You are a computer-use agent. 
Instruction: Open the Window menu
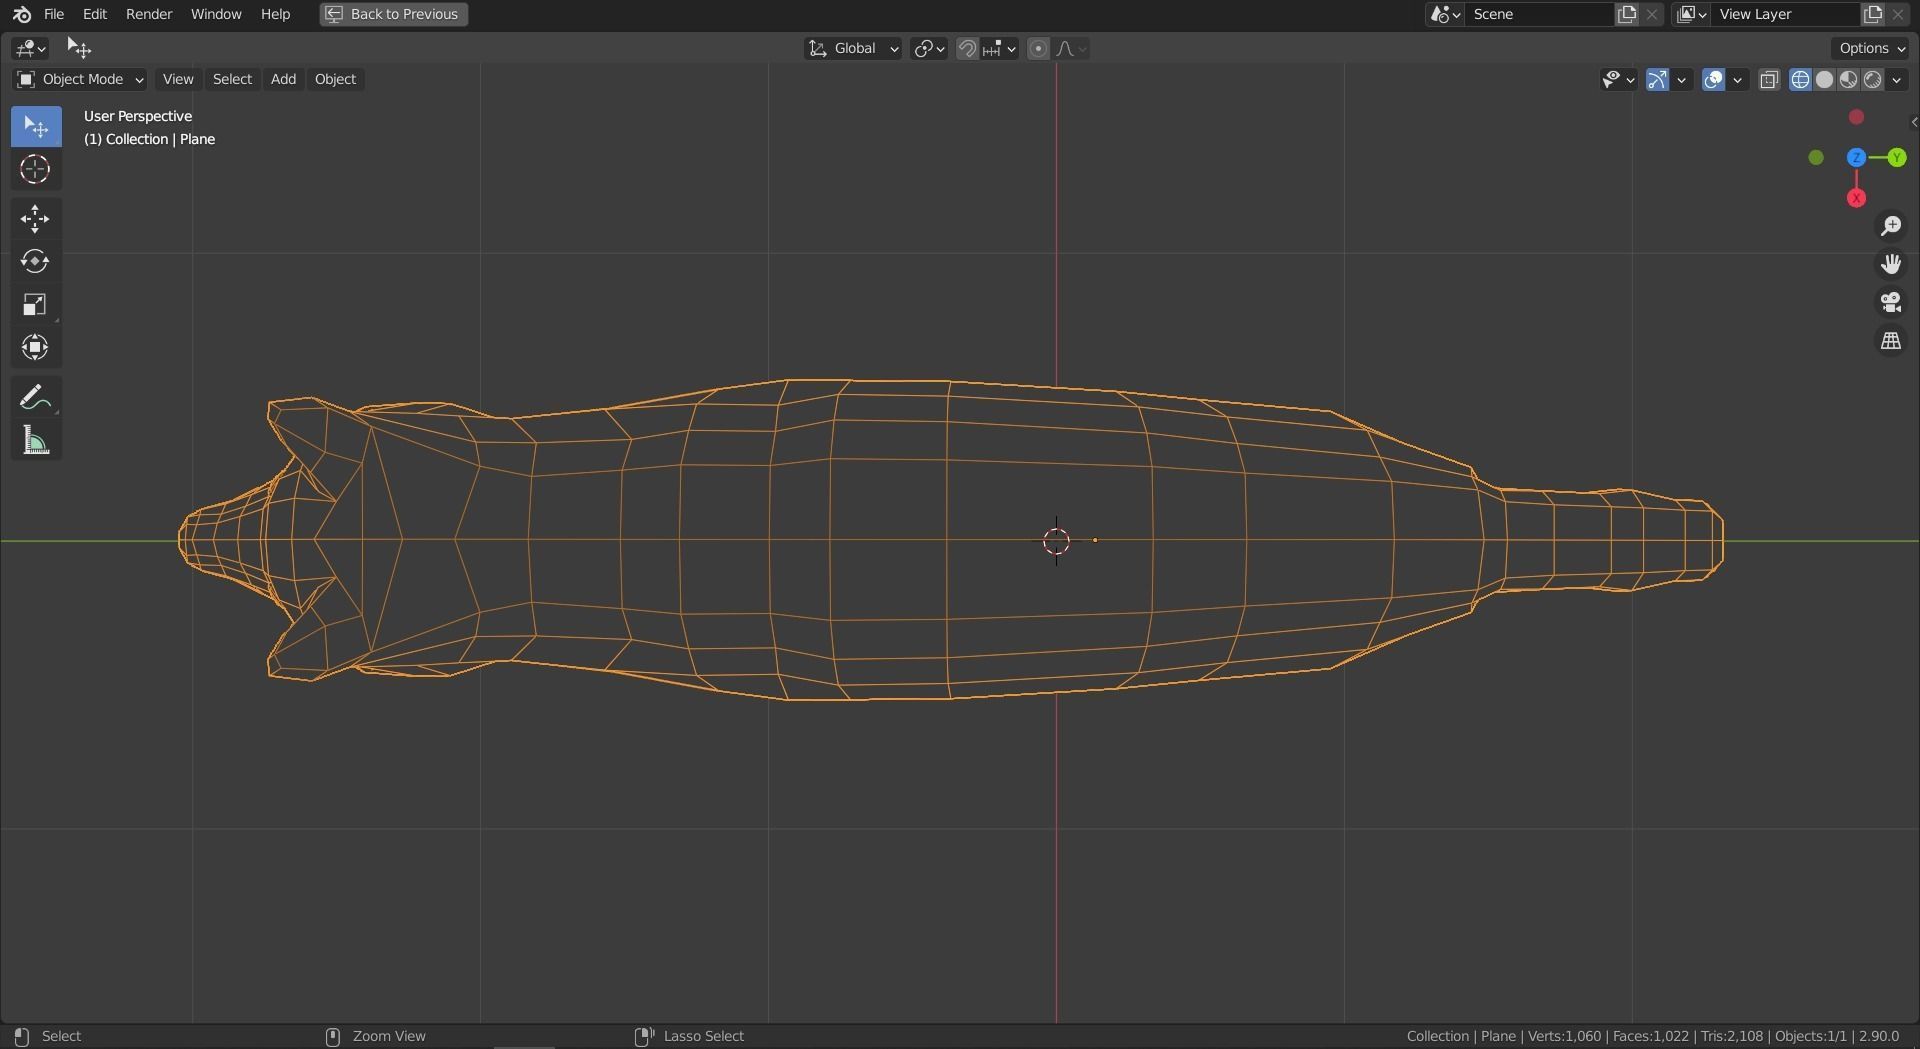click(216, 14)
